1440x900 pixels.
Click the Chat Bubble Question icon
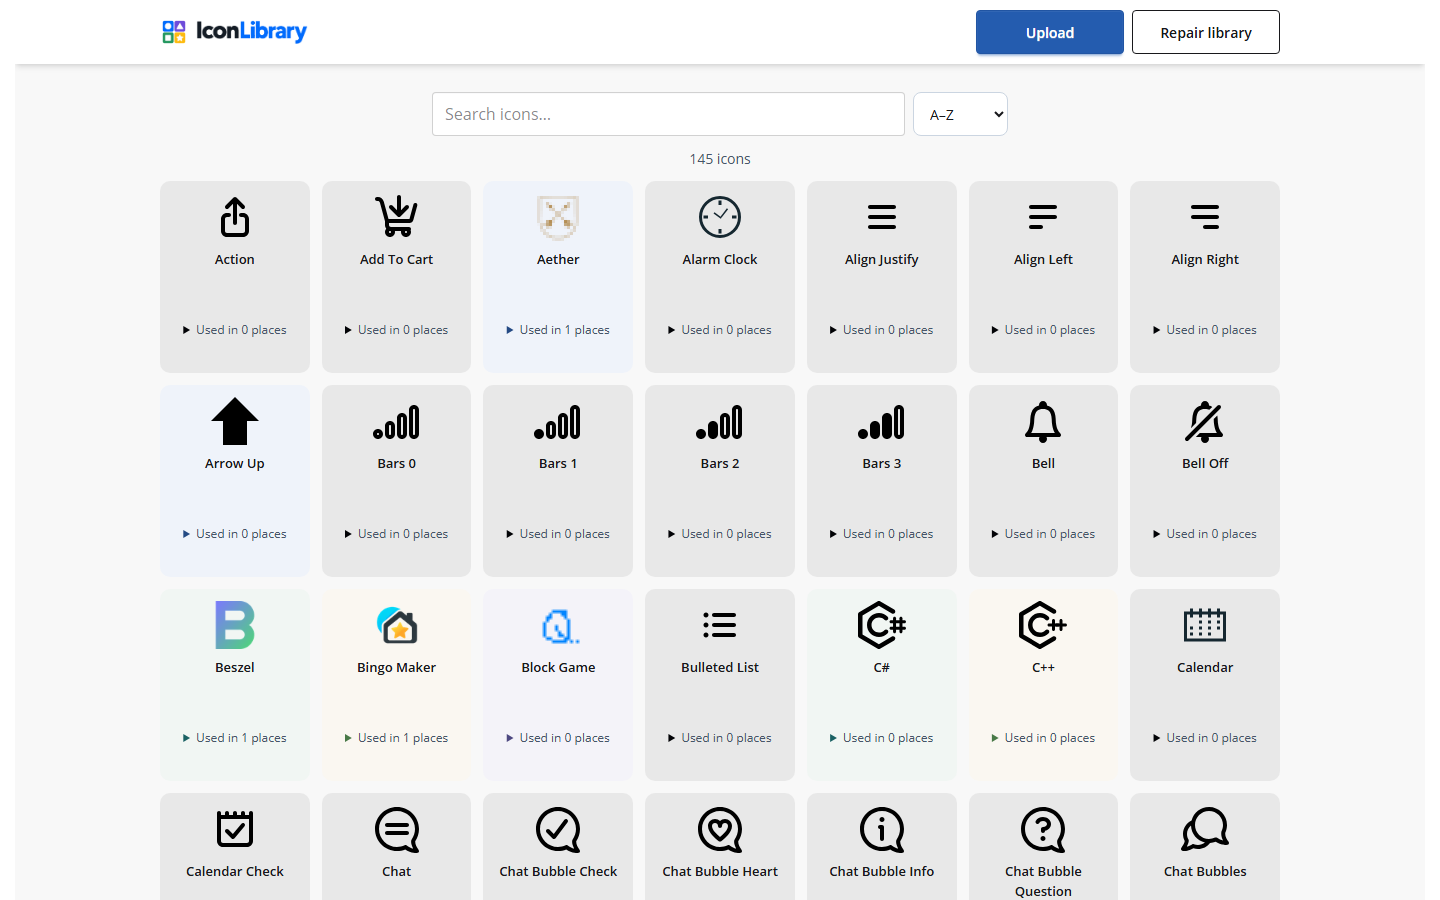click(x=1043, y=830)
